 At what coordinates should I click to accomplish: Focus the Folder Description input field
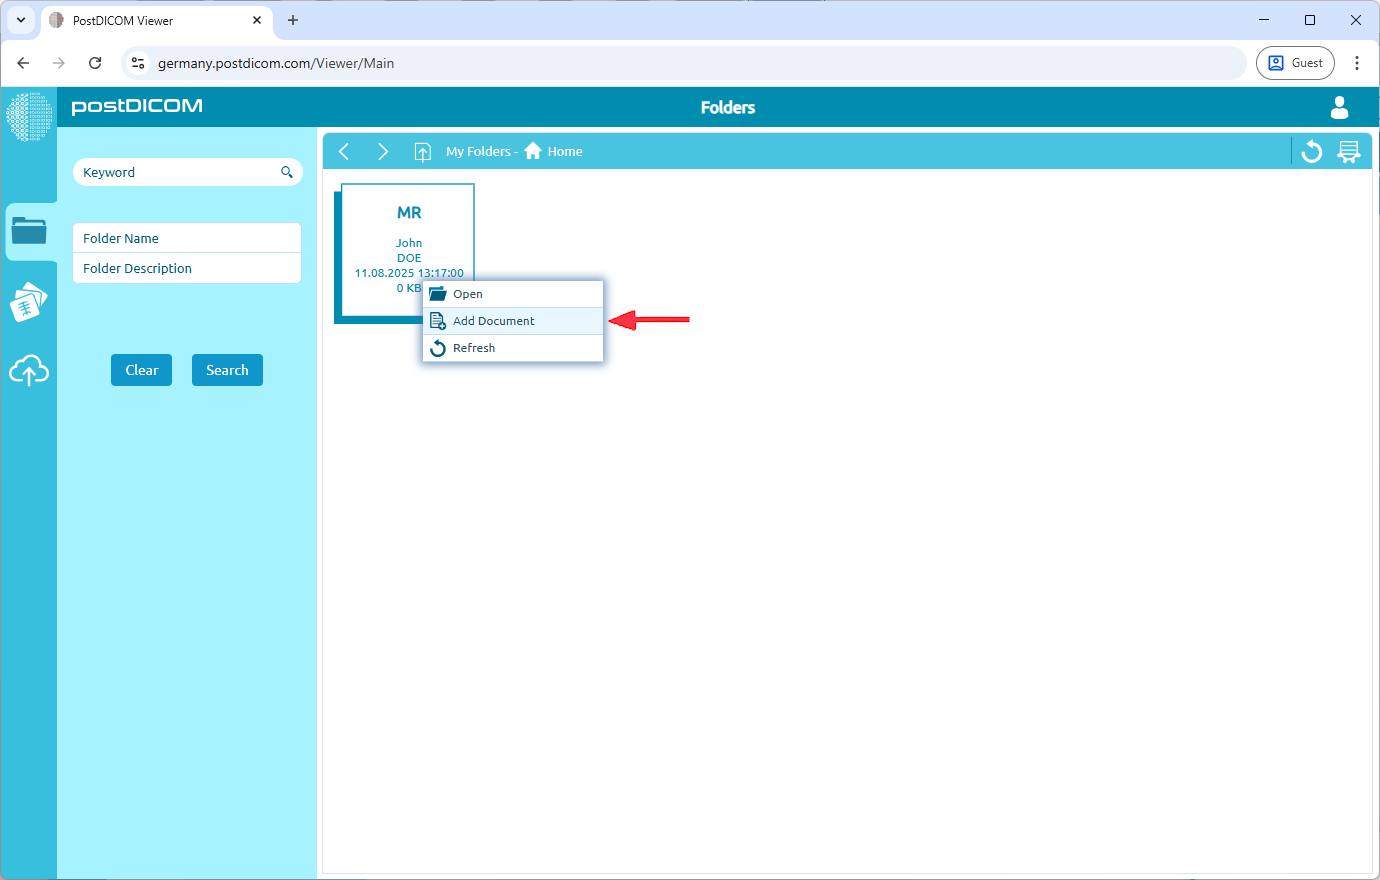coord(187,268)
